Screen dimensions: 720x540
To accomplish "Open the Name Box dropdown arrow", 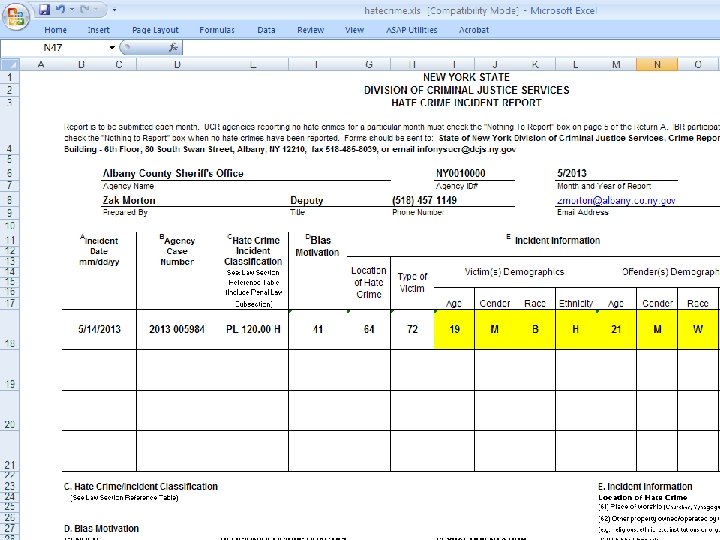I will pos(112,47).
